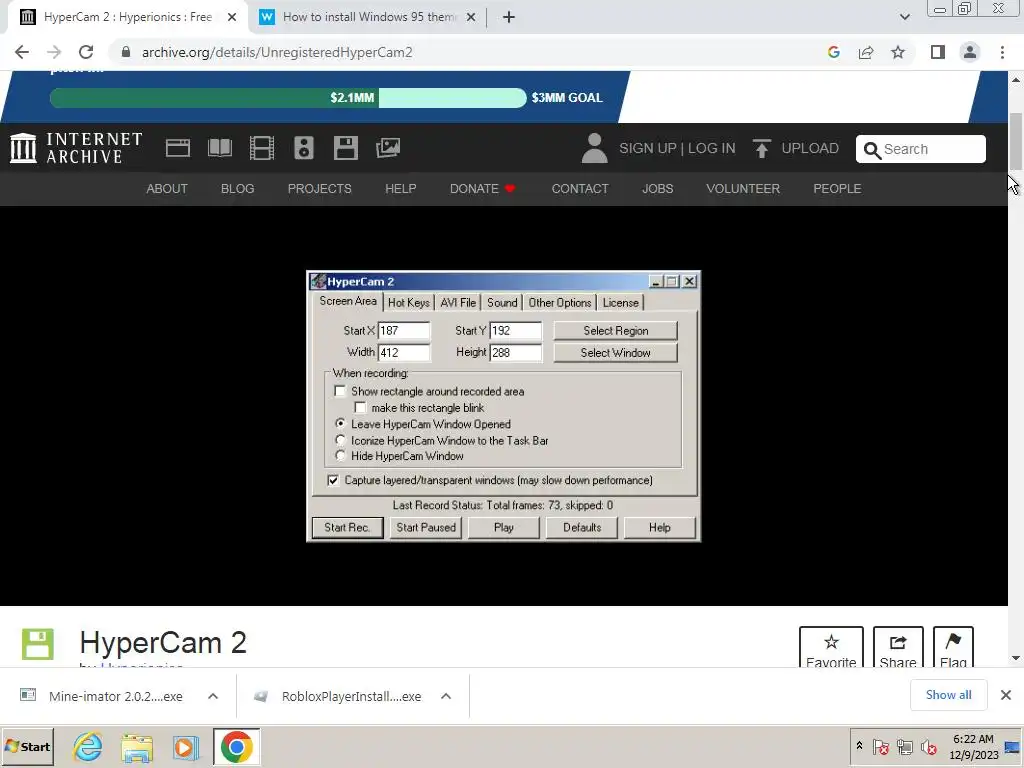The image size is (1024, 768).
Task: Expand the Mine-imator download options arrow
Action: [213, 696]
